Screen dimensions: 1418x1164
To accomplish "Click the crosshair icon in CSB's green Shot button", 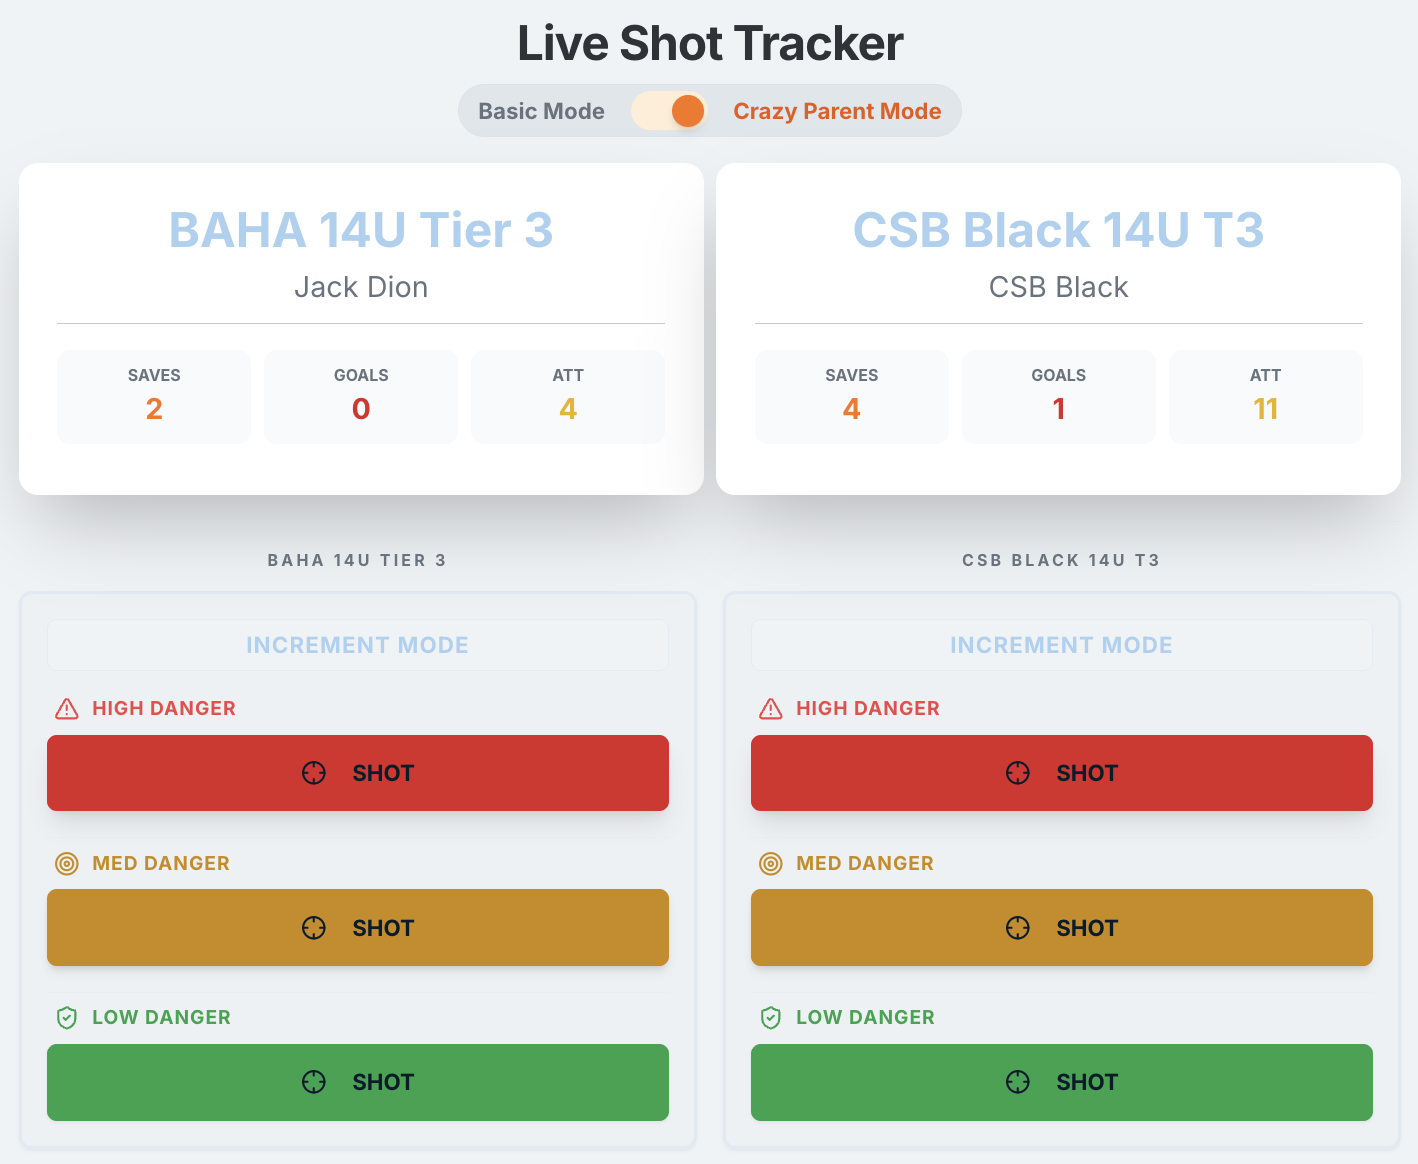I will (x=1018, y=1081).
